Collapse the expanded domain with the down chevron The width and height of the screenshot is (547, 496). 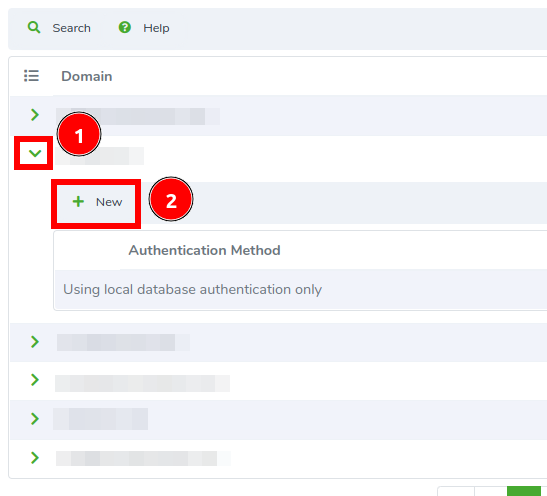tap(35, 153)
